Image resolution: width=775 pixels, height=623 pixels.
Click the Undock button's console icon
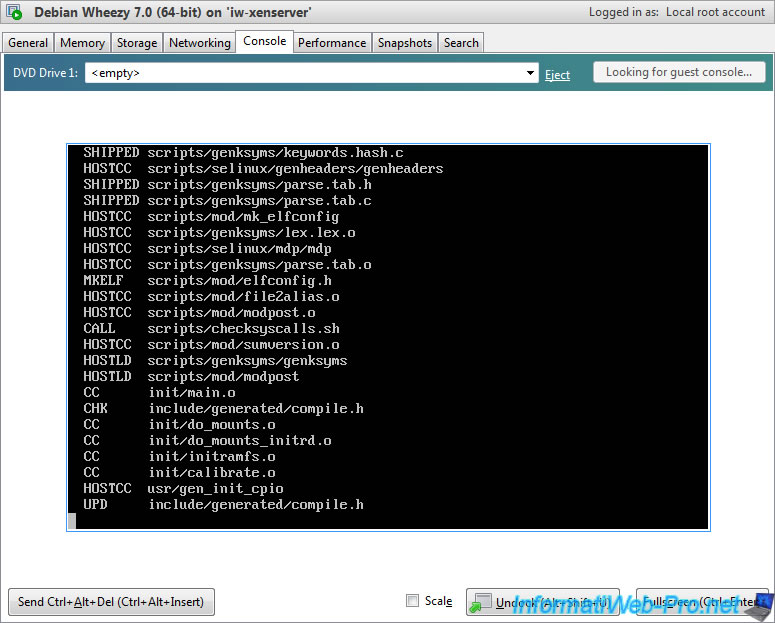pos(480,603)
